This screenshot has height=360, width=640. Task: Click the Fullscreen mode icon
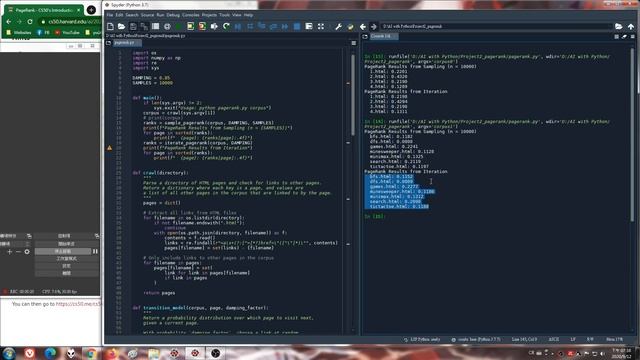click(x=321, y=27)
